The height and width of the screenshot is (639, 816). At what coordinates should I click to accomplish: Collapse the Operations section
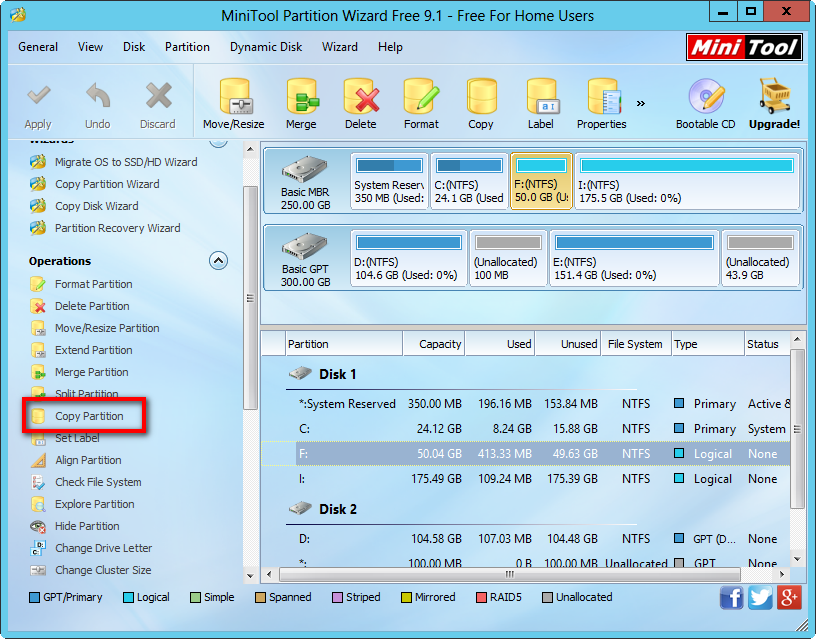tap(219, 261)
